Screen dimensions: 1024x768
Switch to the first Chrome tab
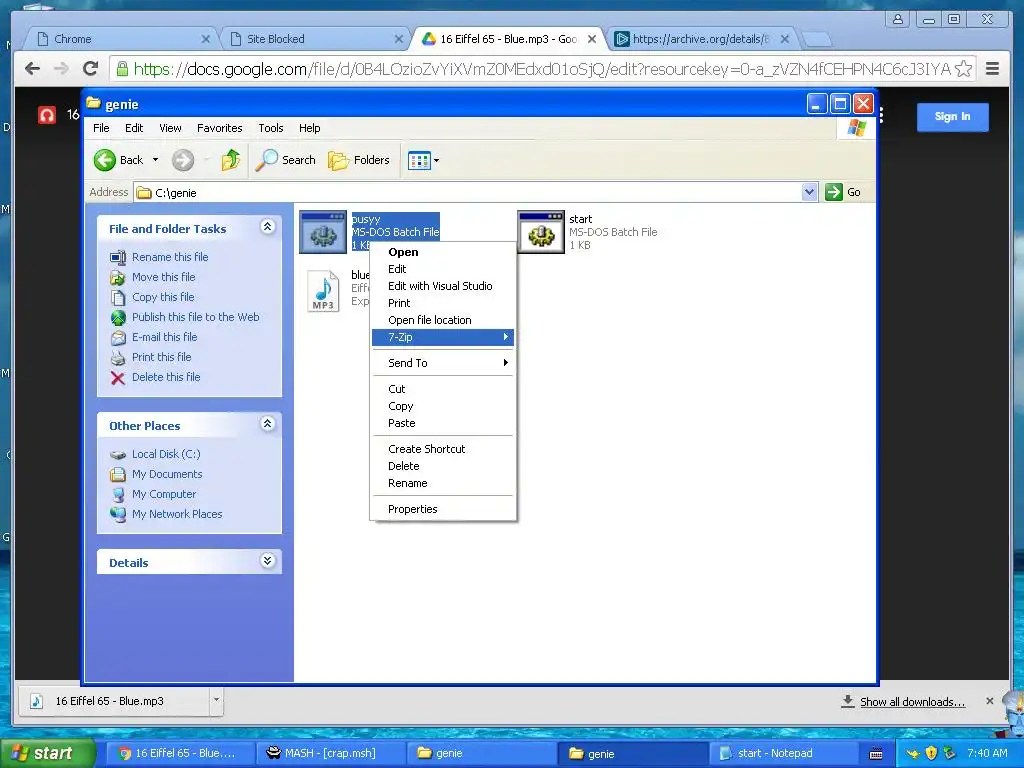point(123,39)
